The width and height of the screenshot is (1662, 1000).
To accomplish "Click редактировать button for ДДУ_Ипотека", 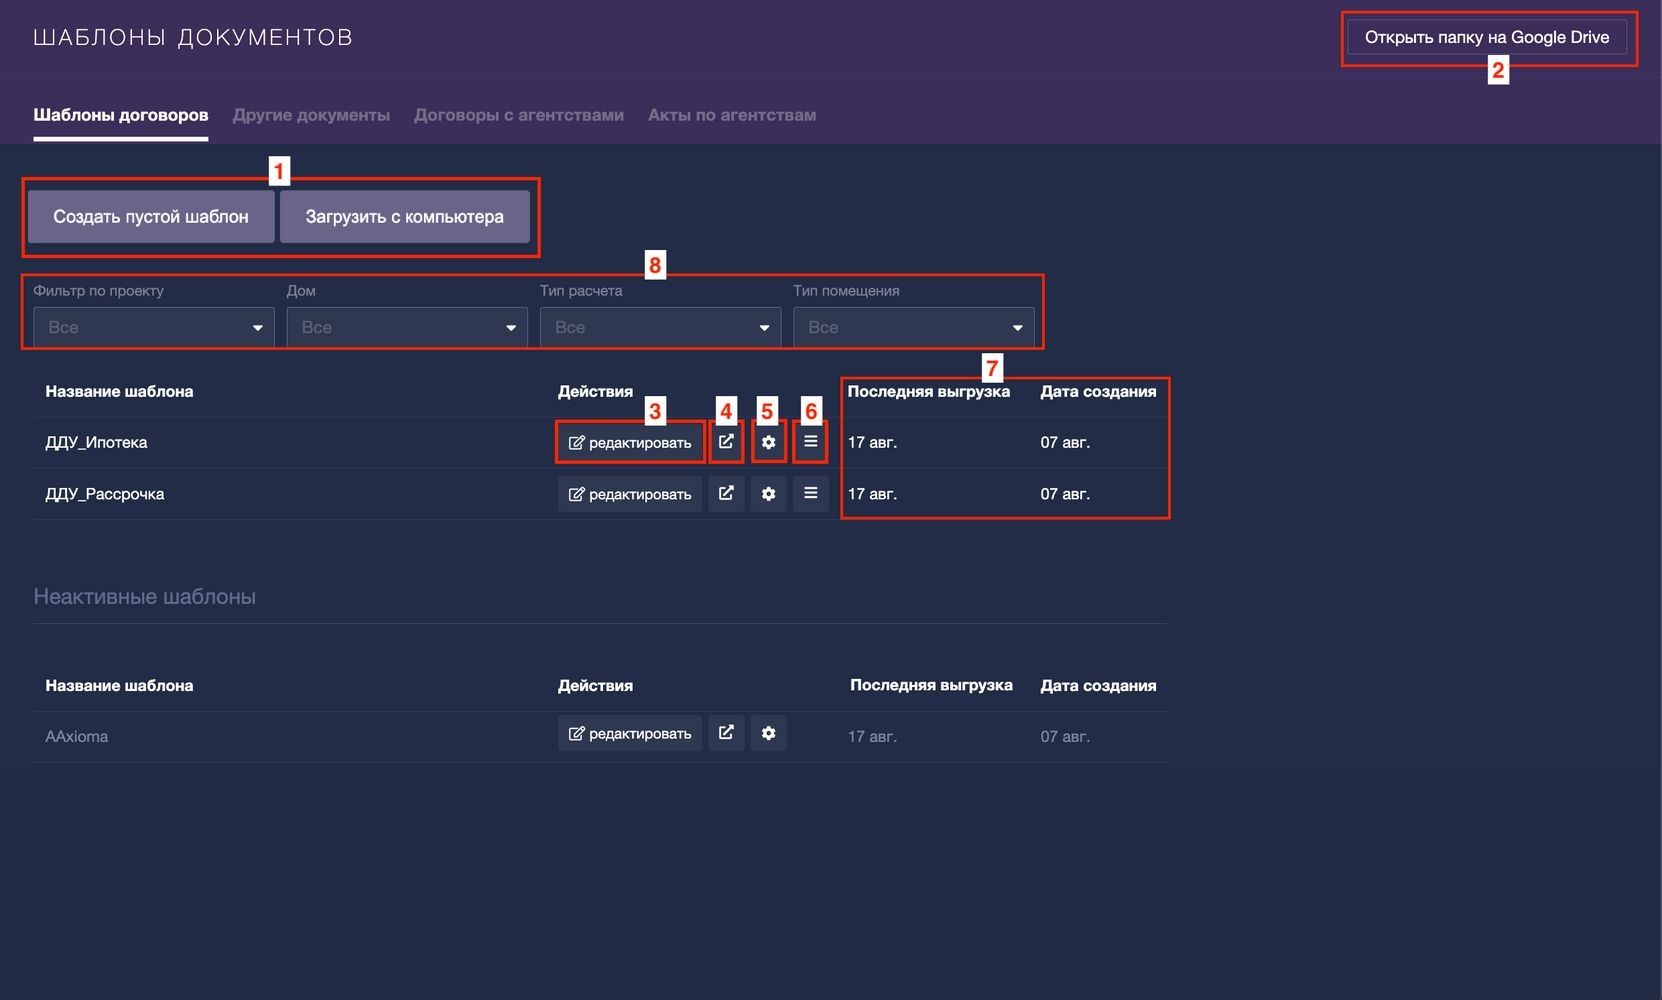I will click(630, 442).
